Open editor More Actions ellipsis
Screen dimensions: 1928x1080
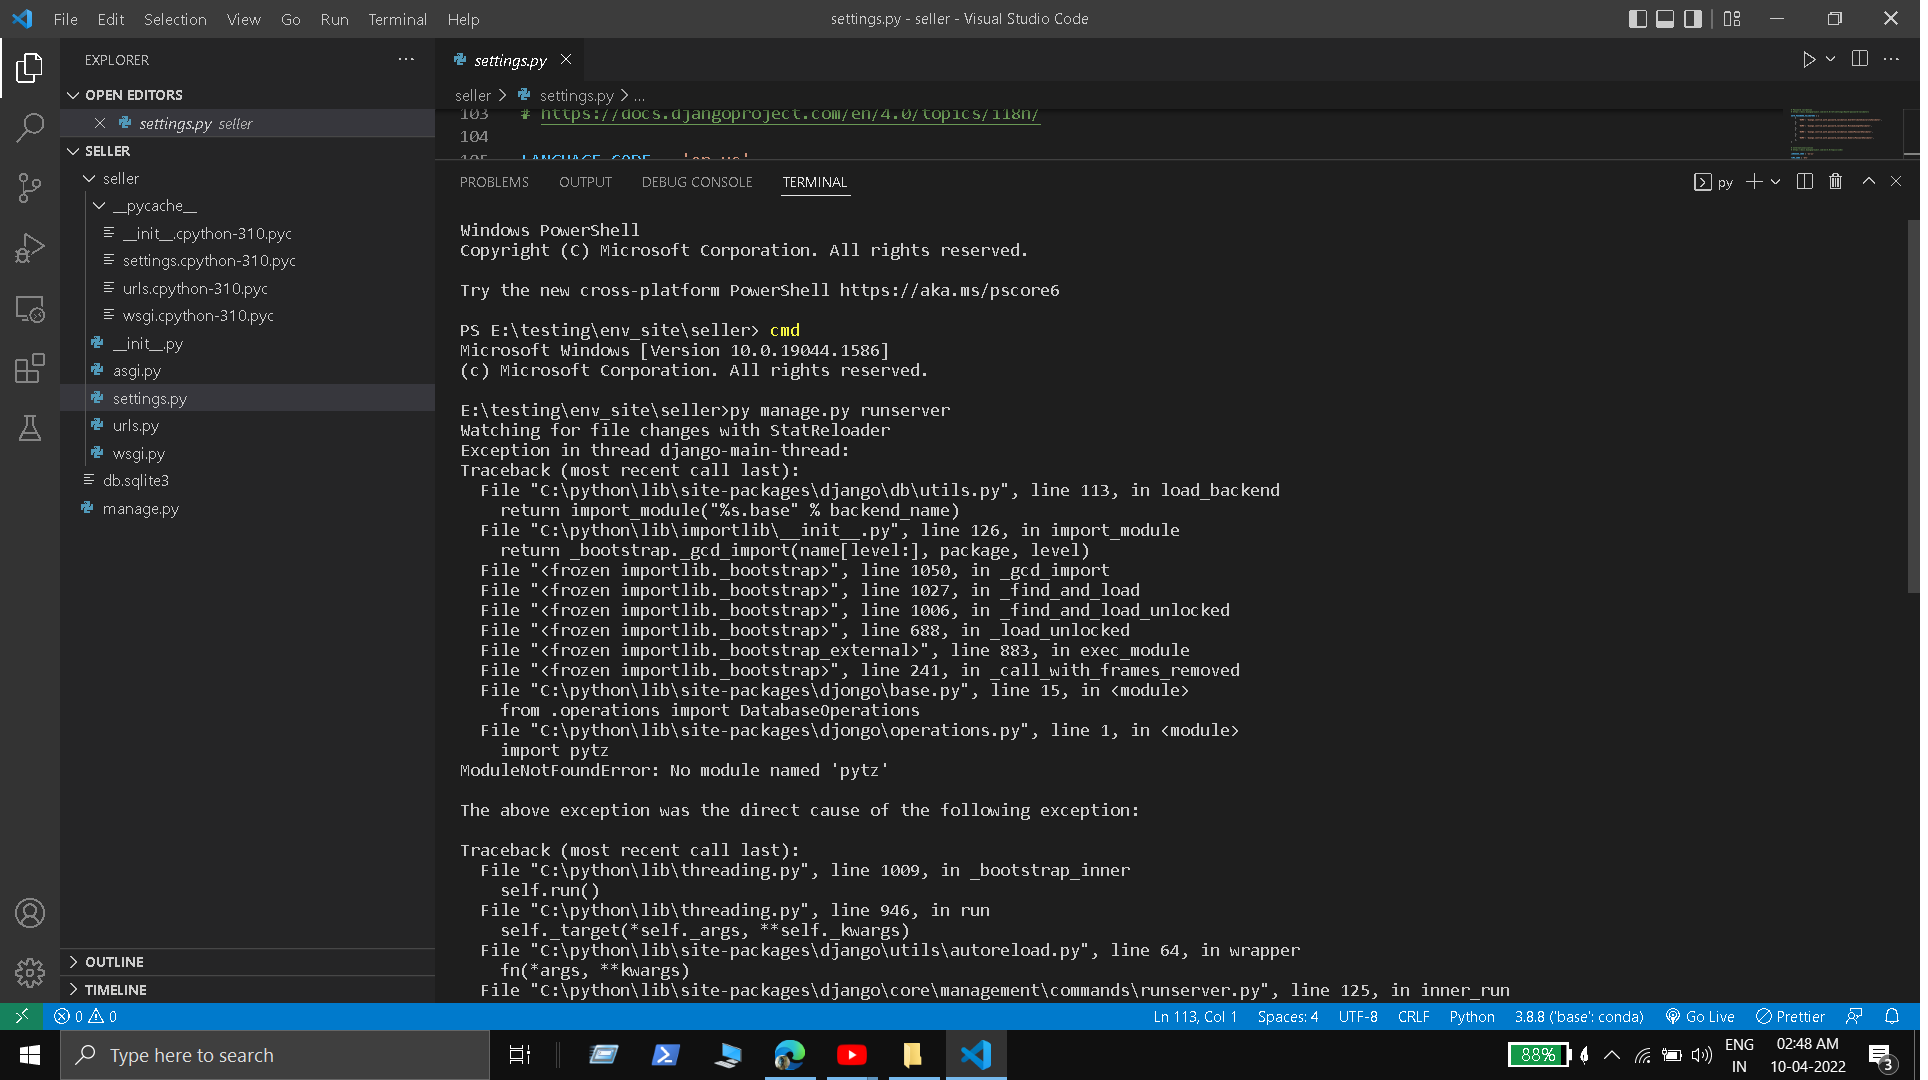coord(1891,60)
